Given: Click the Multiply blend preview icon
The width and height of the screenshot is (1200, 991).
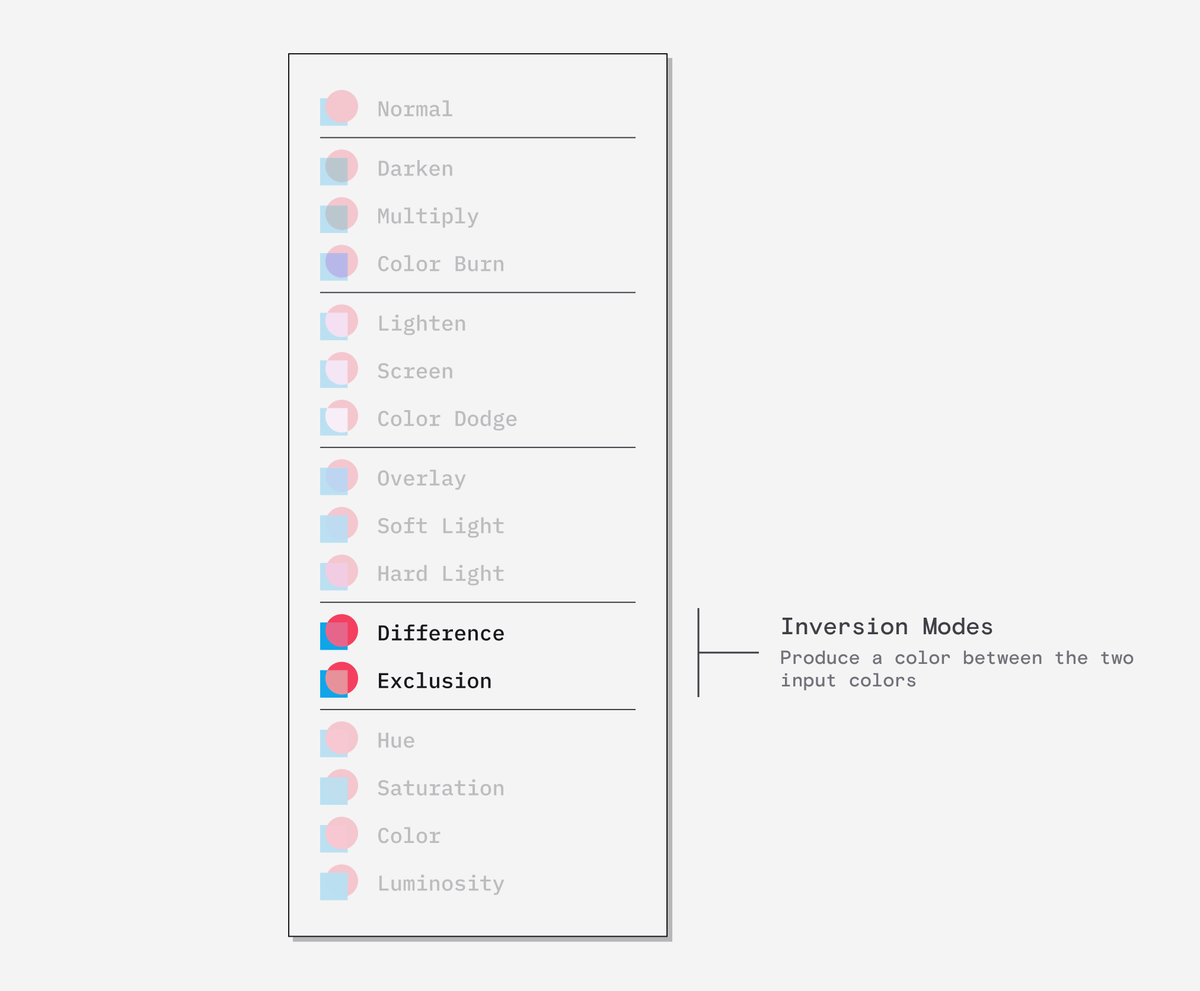Looking at the screenshot, I should tap(338, 216).
